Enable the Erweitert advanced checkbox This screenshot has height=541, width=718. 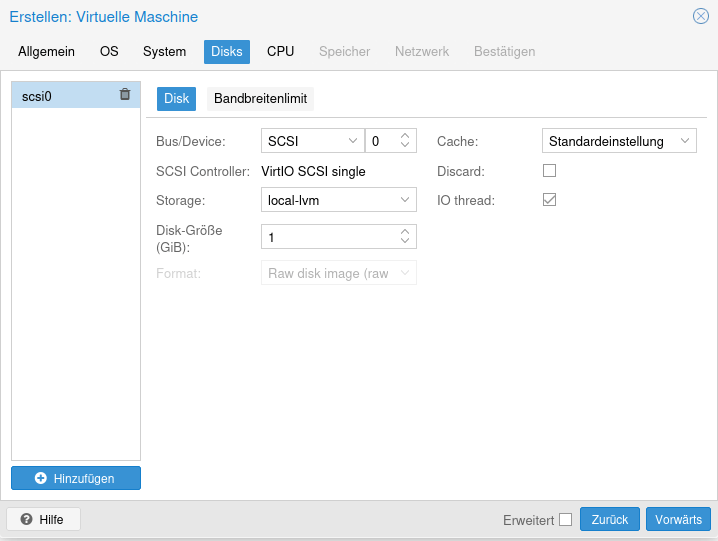coord(565,519)
